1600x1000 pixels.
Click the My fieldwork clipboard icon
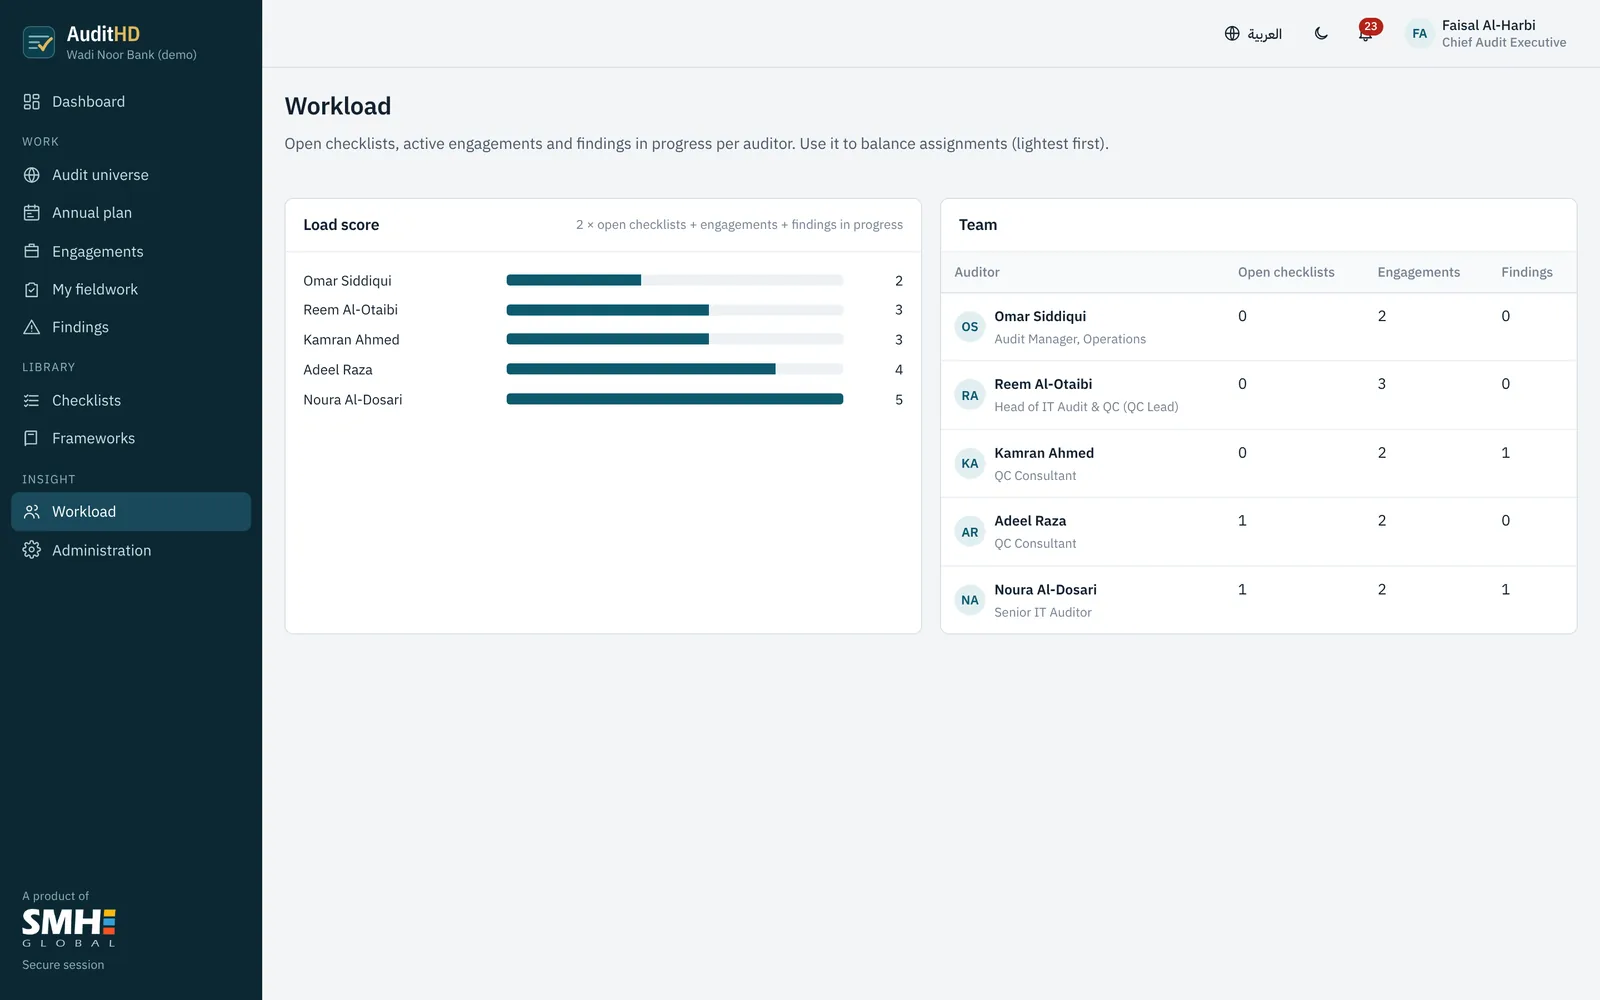[x=32, y=289]
